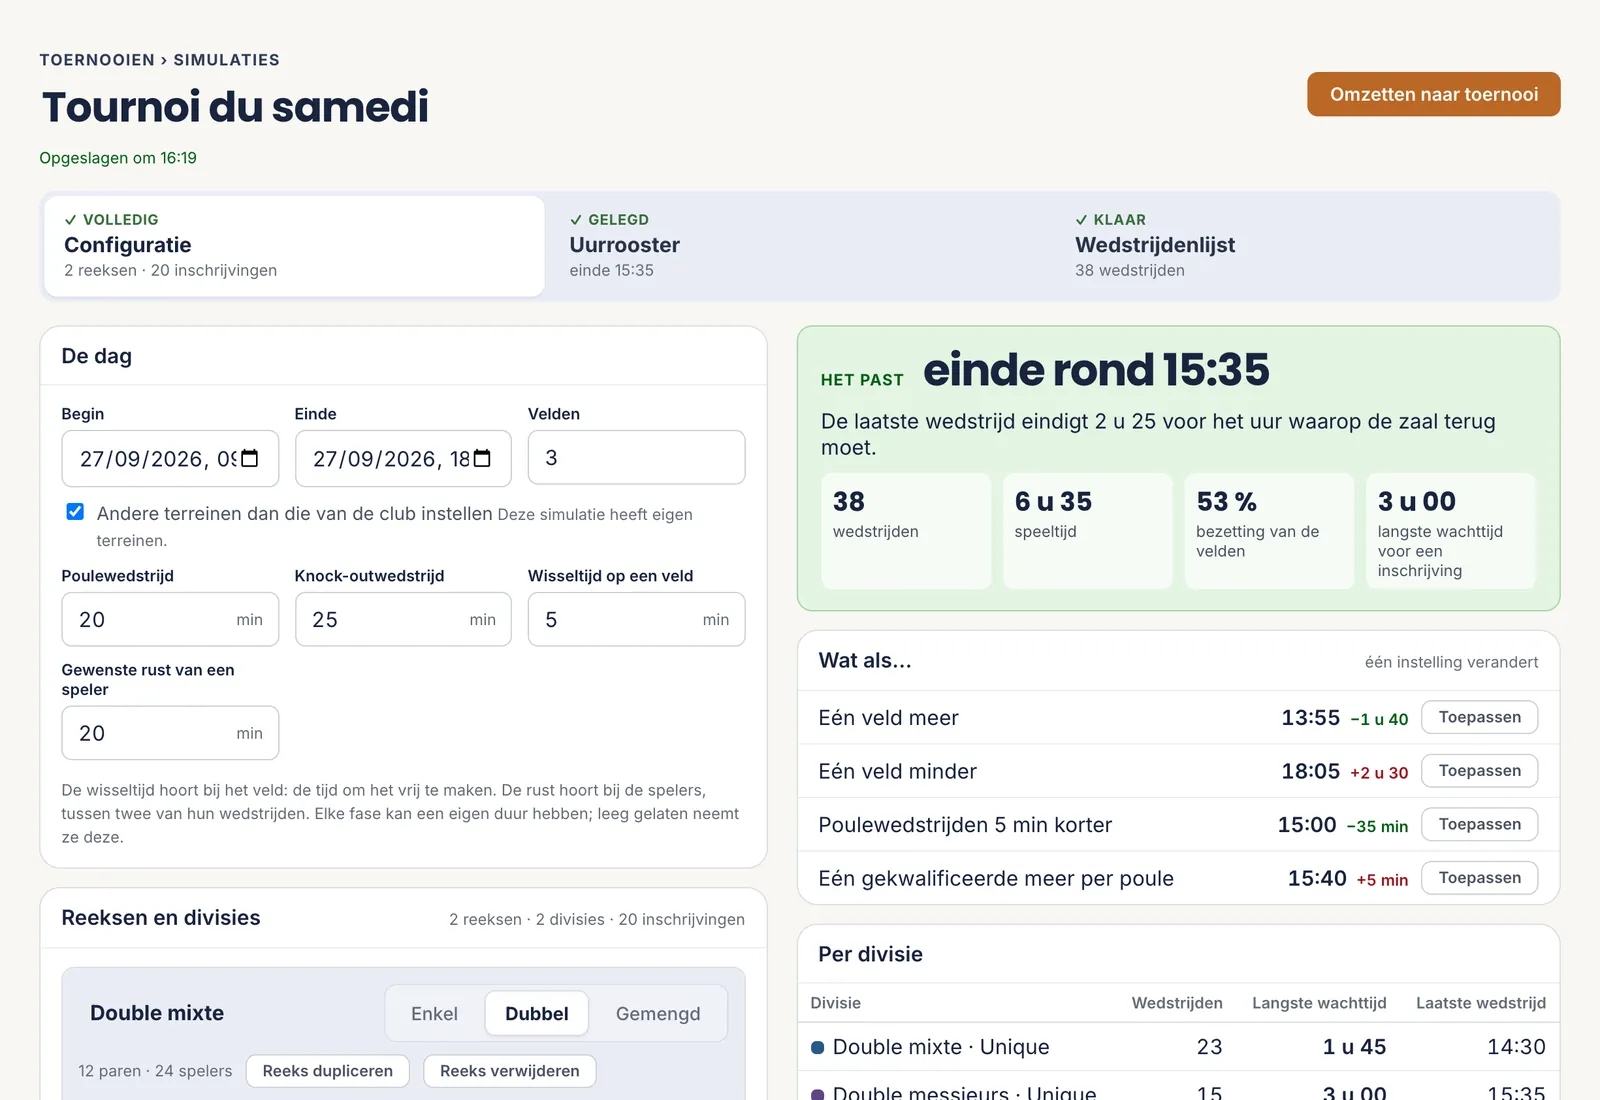This screenshot has width=1600, height=1100.
Task: Click the '3 u 00 langste wachttijd' card
Action: (x=1450, y=531)
